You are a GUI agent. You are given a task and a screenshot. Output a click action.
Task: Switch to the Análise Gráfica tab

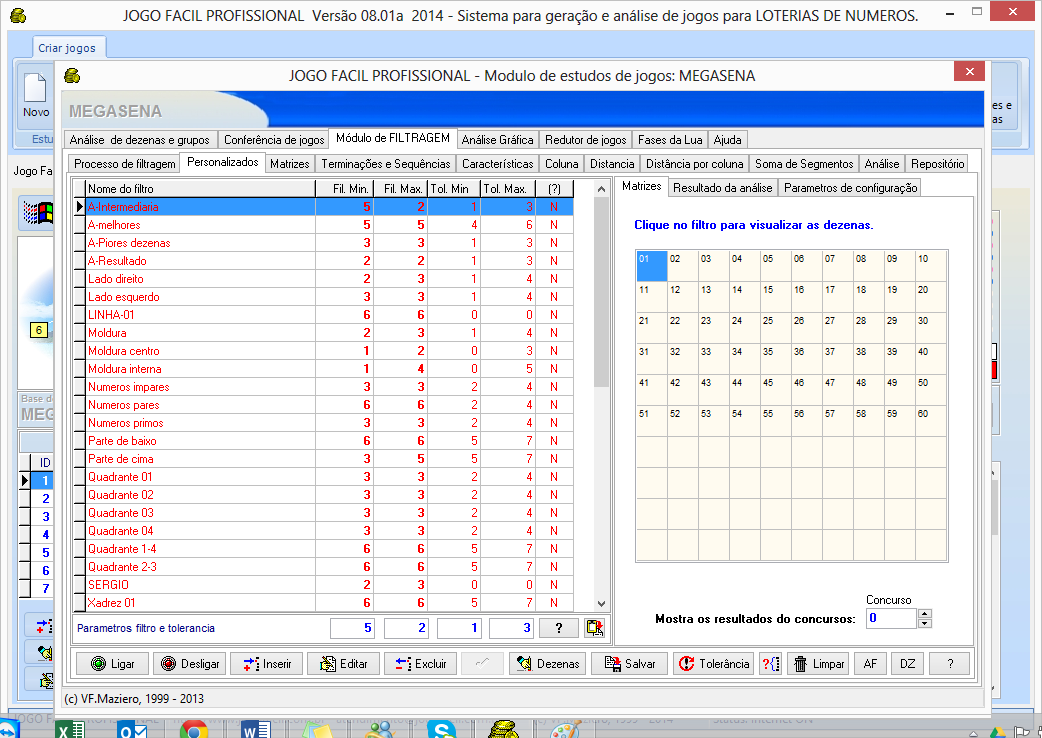point(497,140)
